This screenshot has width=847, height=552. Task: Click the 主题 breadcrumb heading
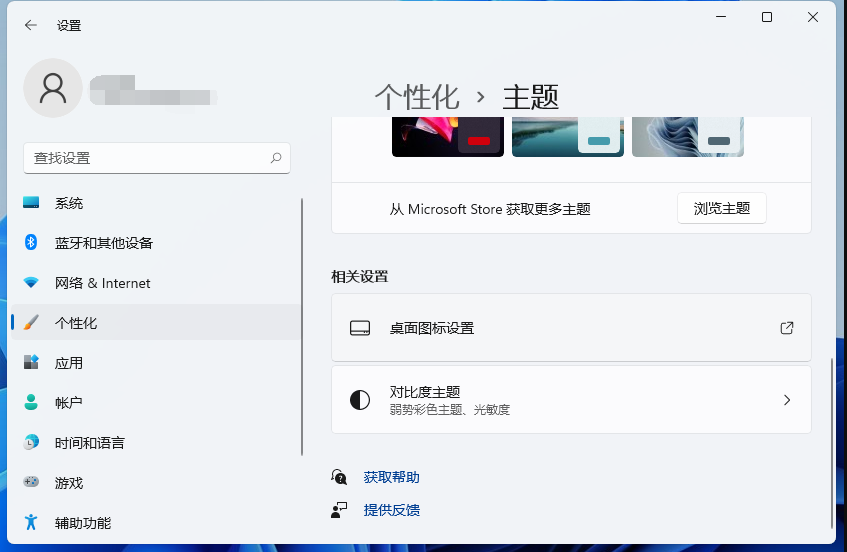click(531, 97)
